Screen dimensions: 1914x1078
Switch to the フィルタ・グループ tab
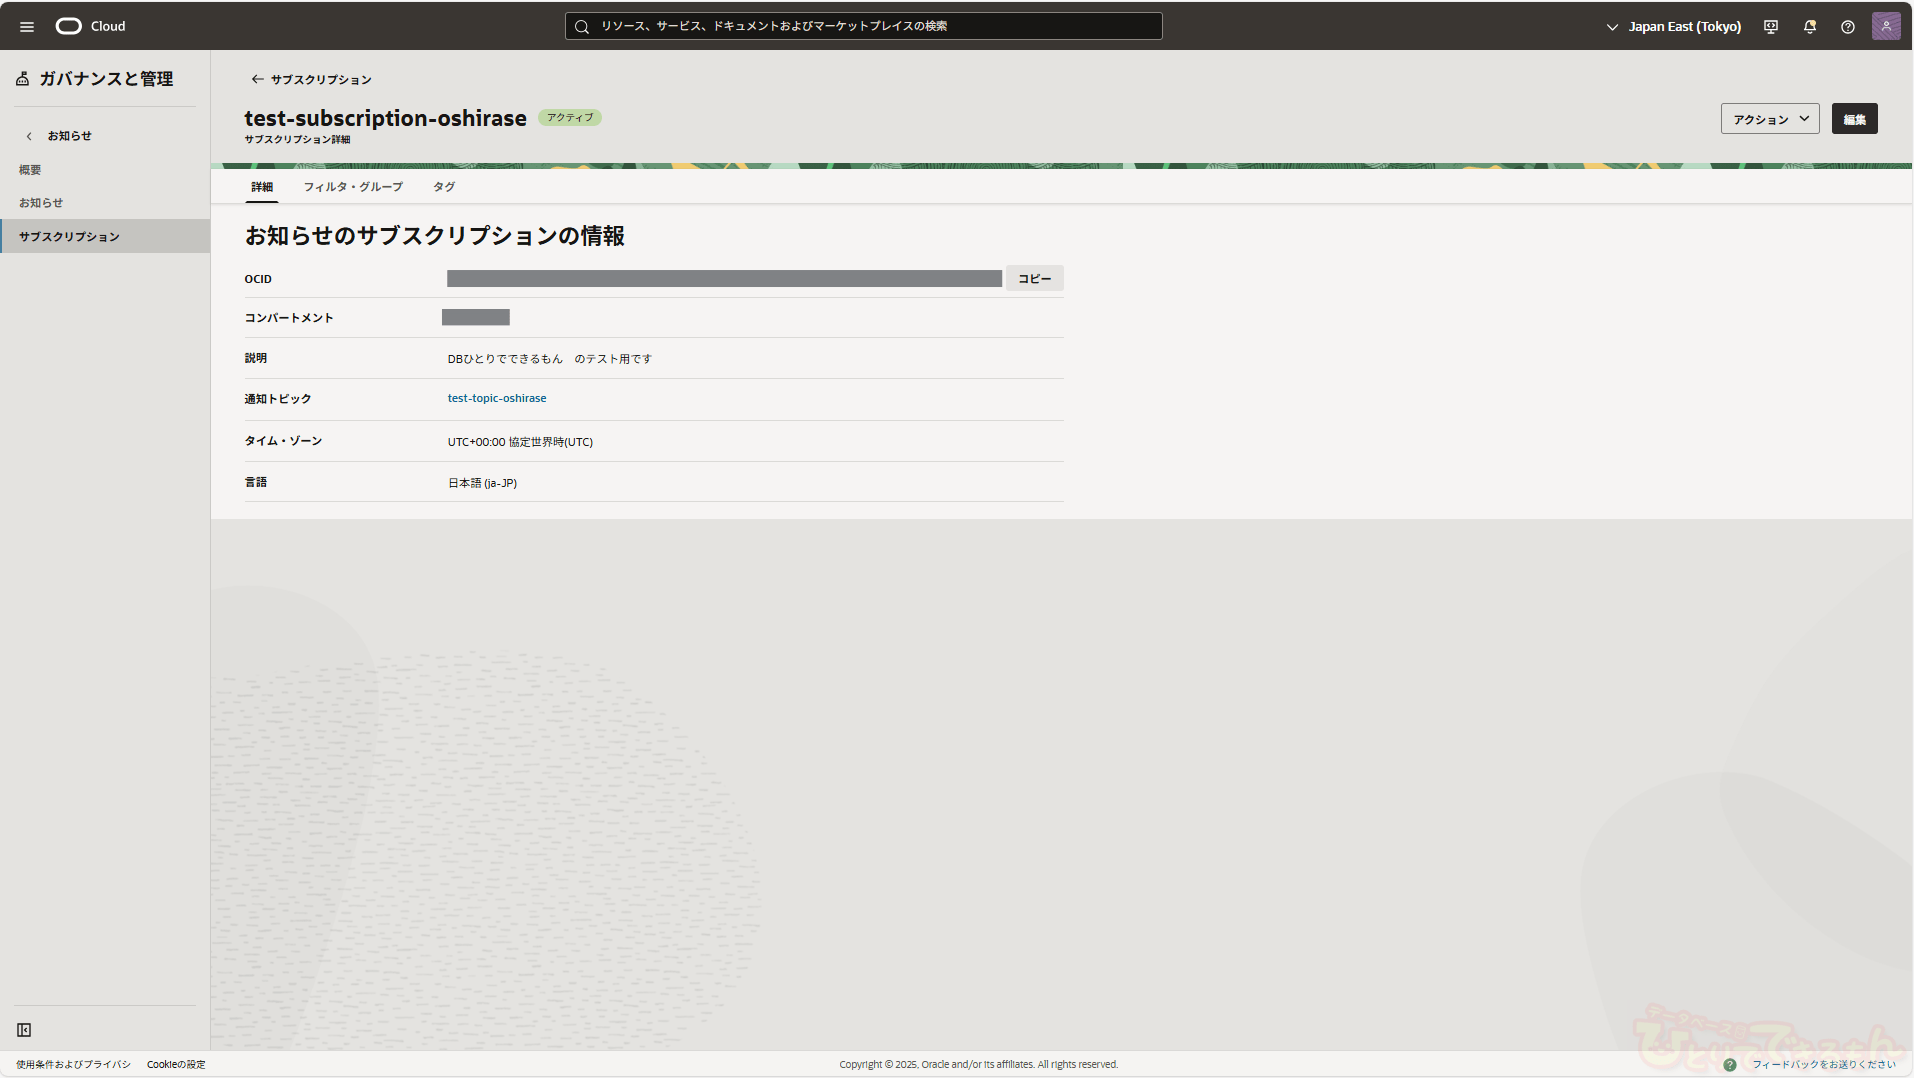(353, 187)
